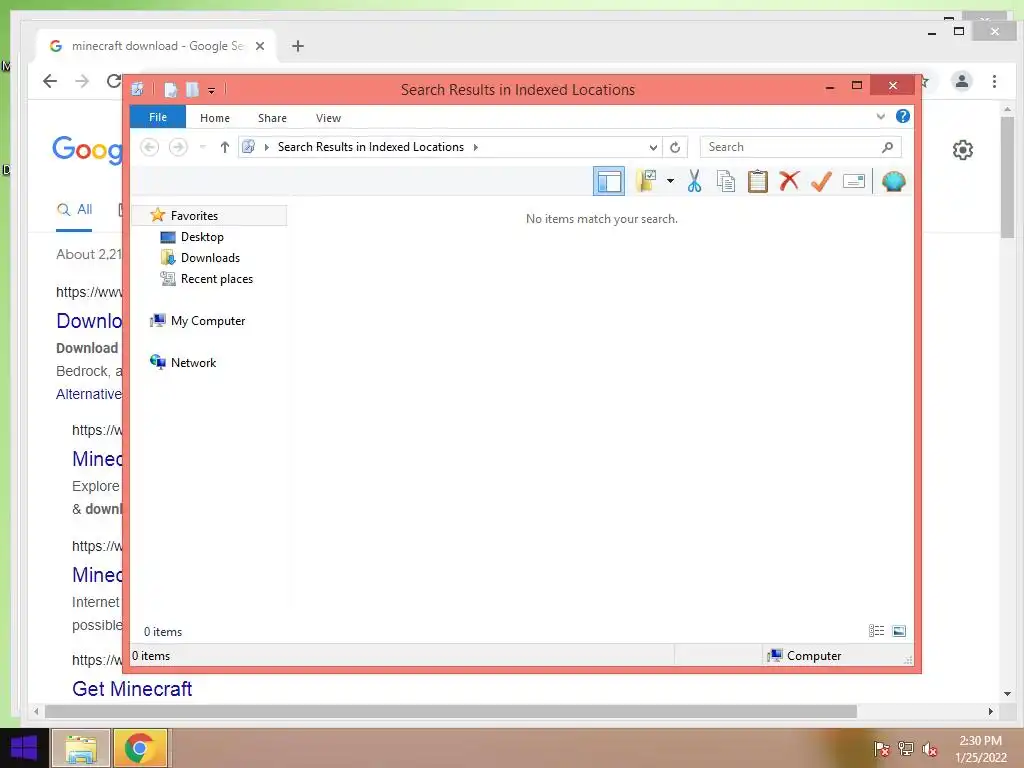Open a new Chrome tab

point(298,46)
